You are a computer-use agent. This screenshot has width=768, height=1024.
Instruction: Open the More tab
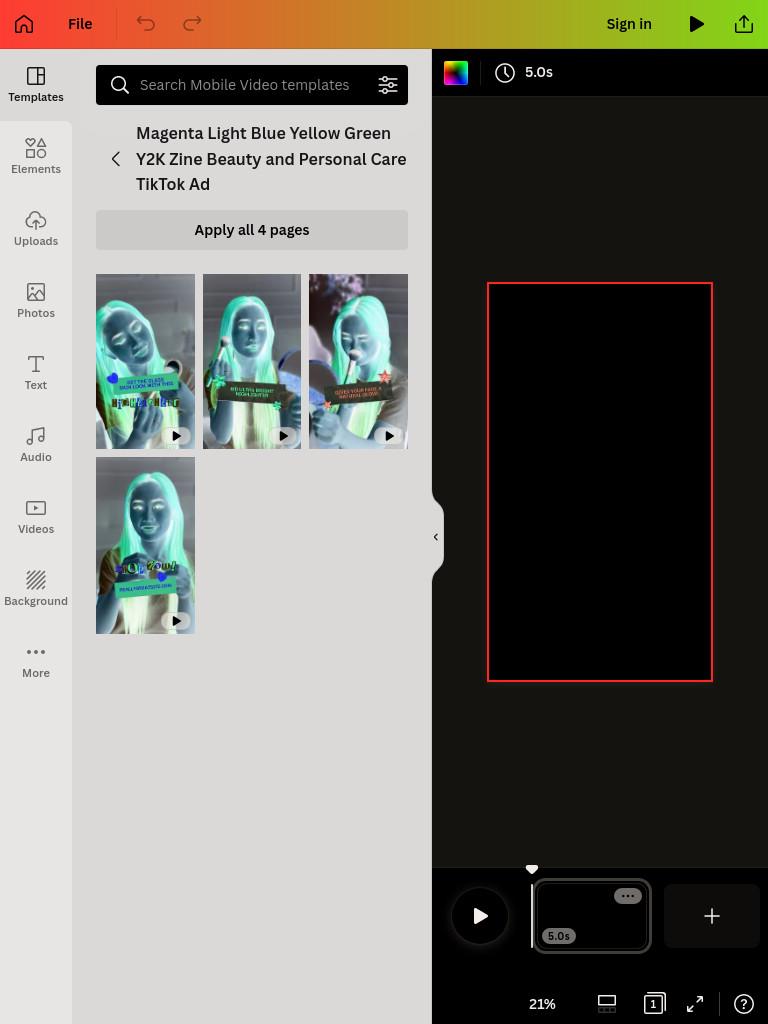pos(36,661)
